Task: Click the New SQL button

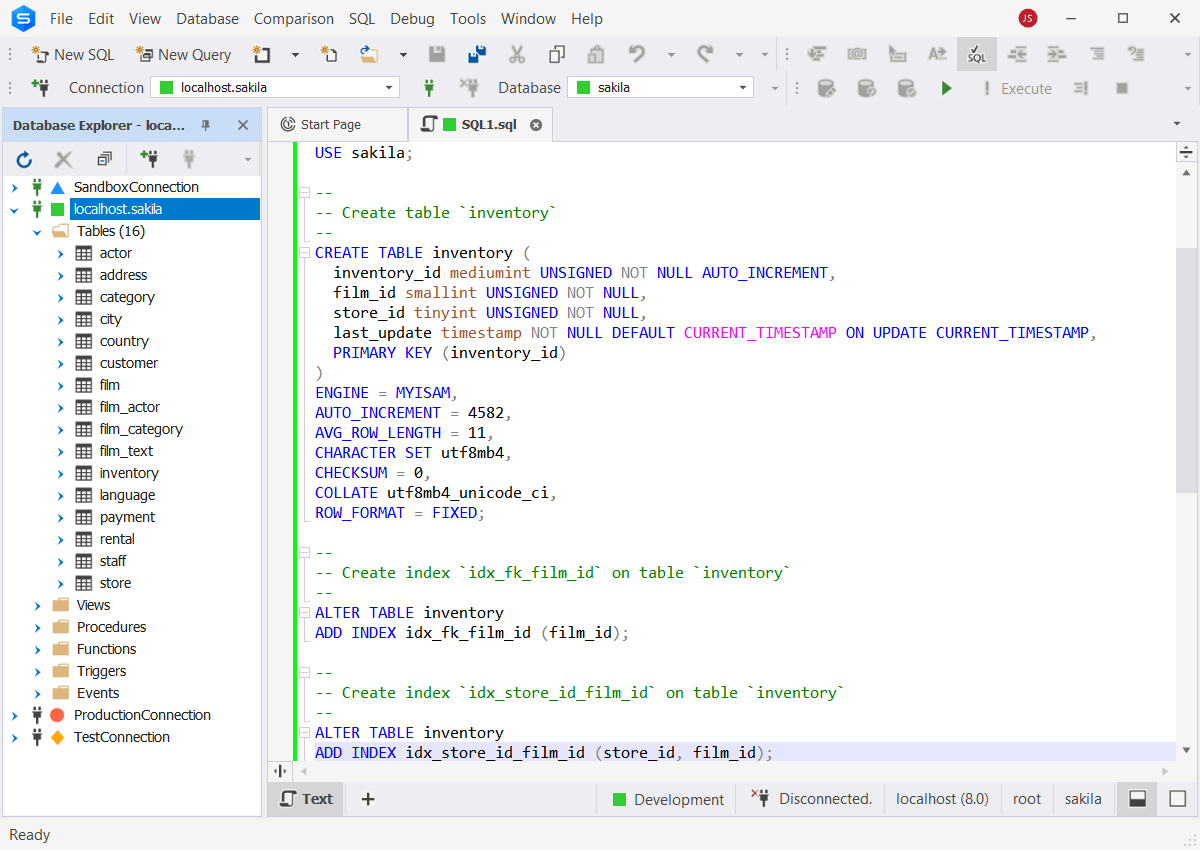Action: tap(73, 55)
